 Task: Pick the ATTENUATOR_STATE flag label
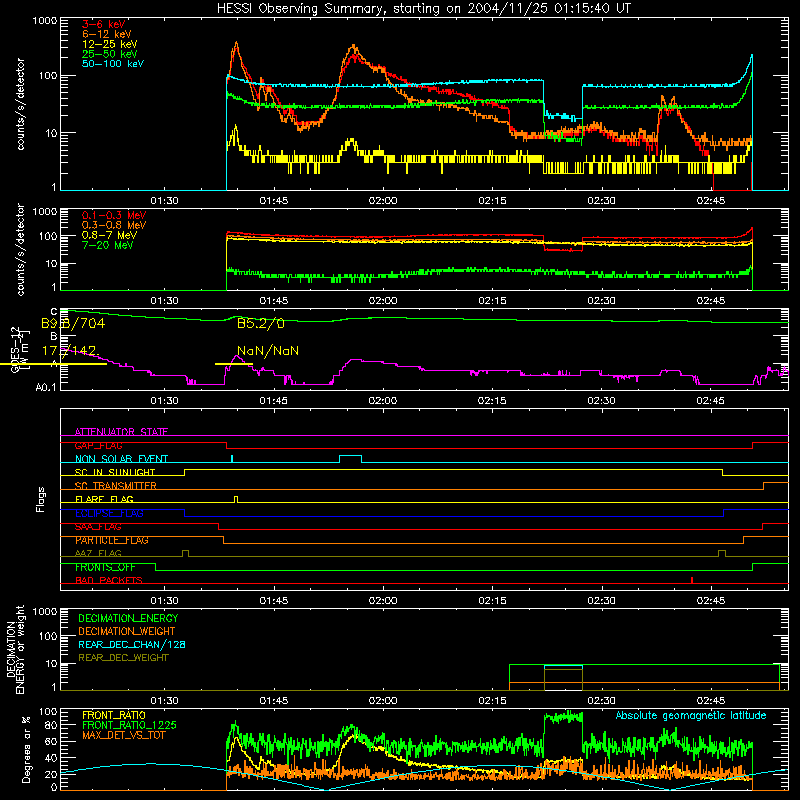[x=121, y=432]
